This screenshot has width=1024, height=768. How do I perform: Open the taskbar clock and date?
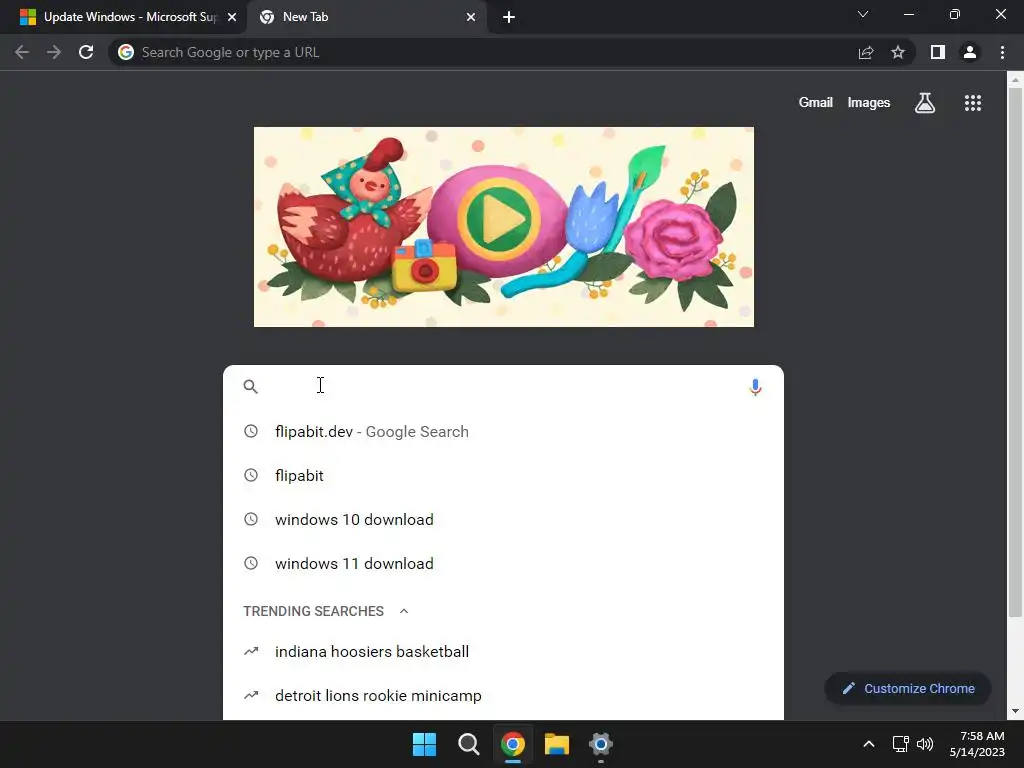977,744
